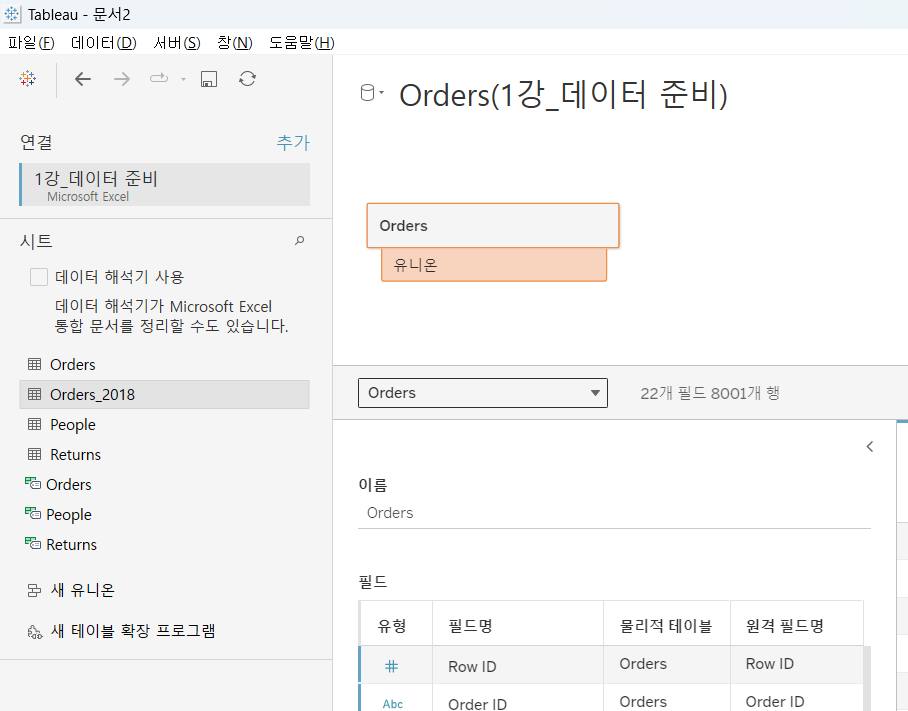Click the redo/repeat arrow toolbar icon
The height and width of the screenshot is (711, 908).
[159, 78]
